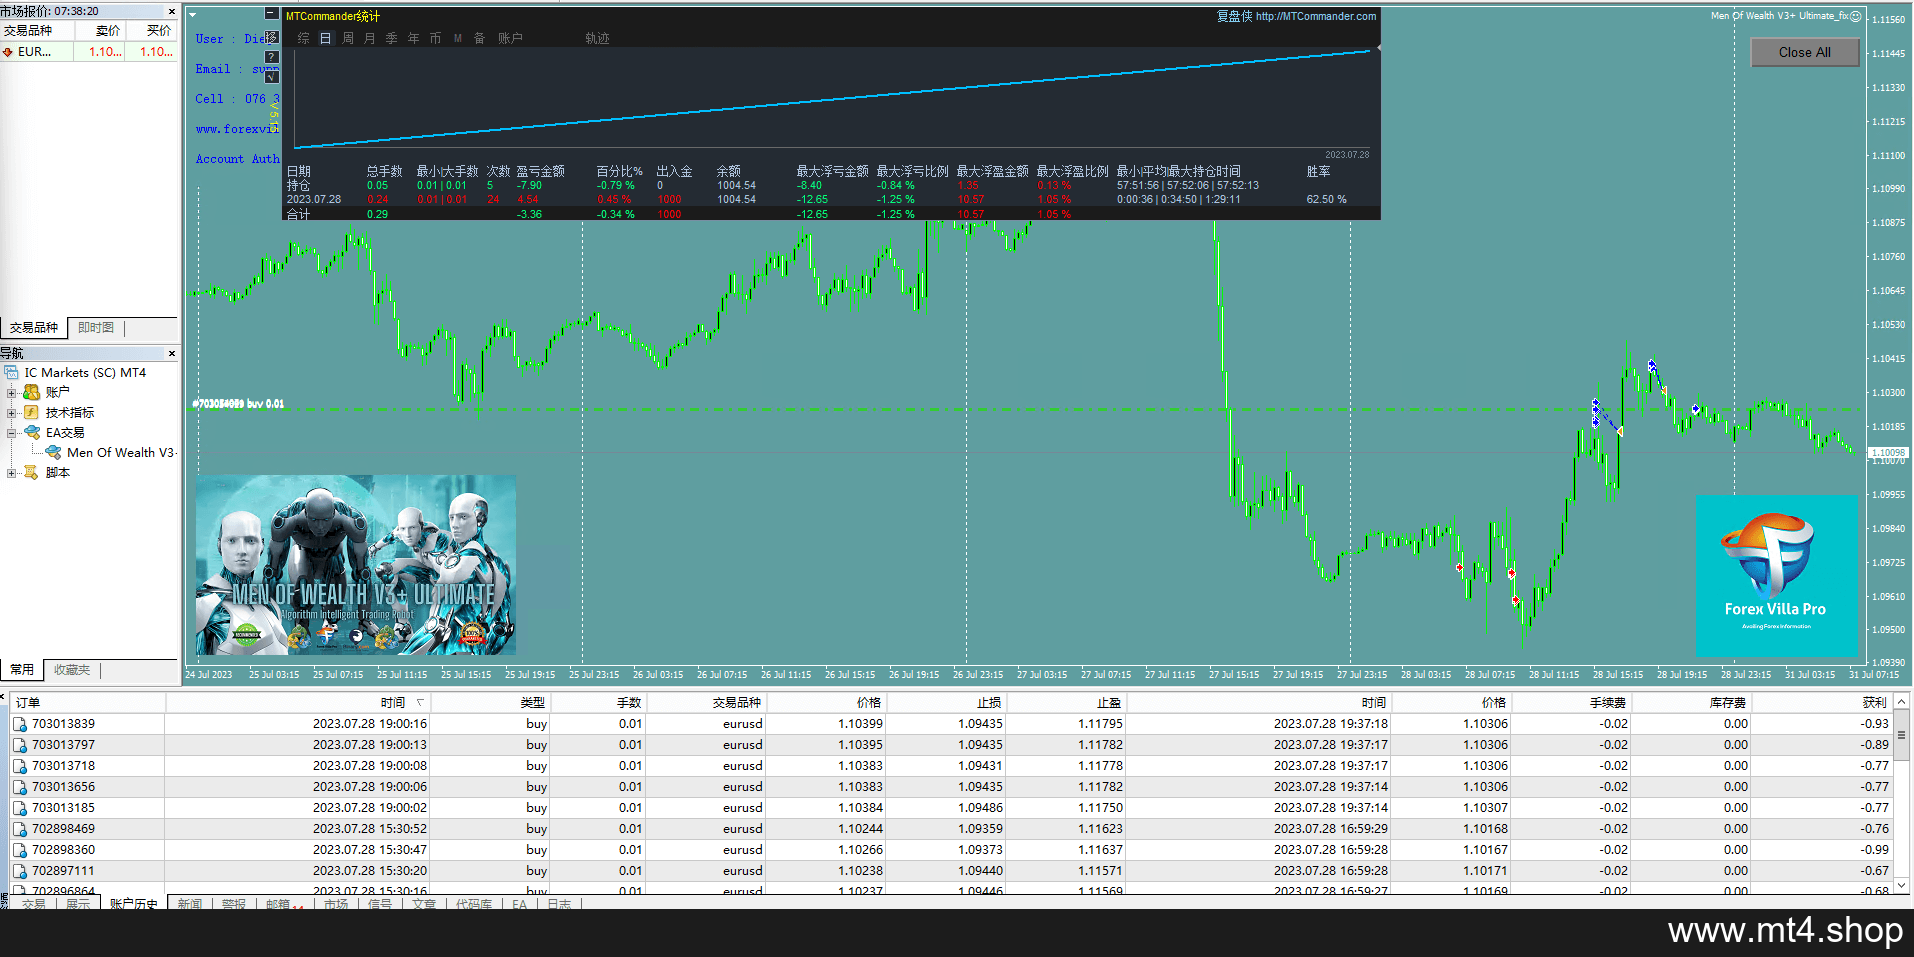Select the 账户 tab in MTCommander
The height and width of the screenshot is (957, 1914).
point(510,38)
